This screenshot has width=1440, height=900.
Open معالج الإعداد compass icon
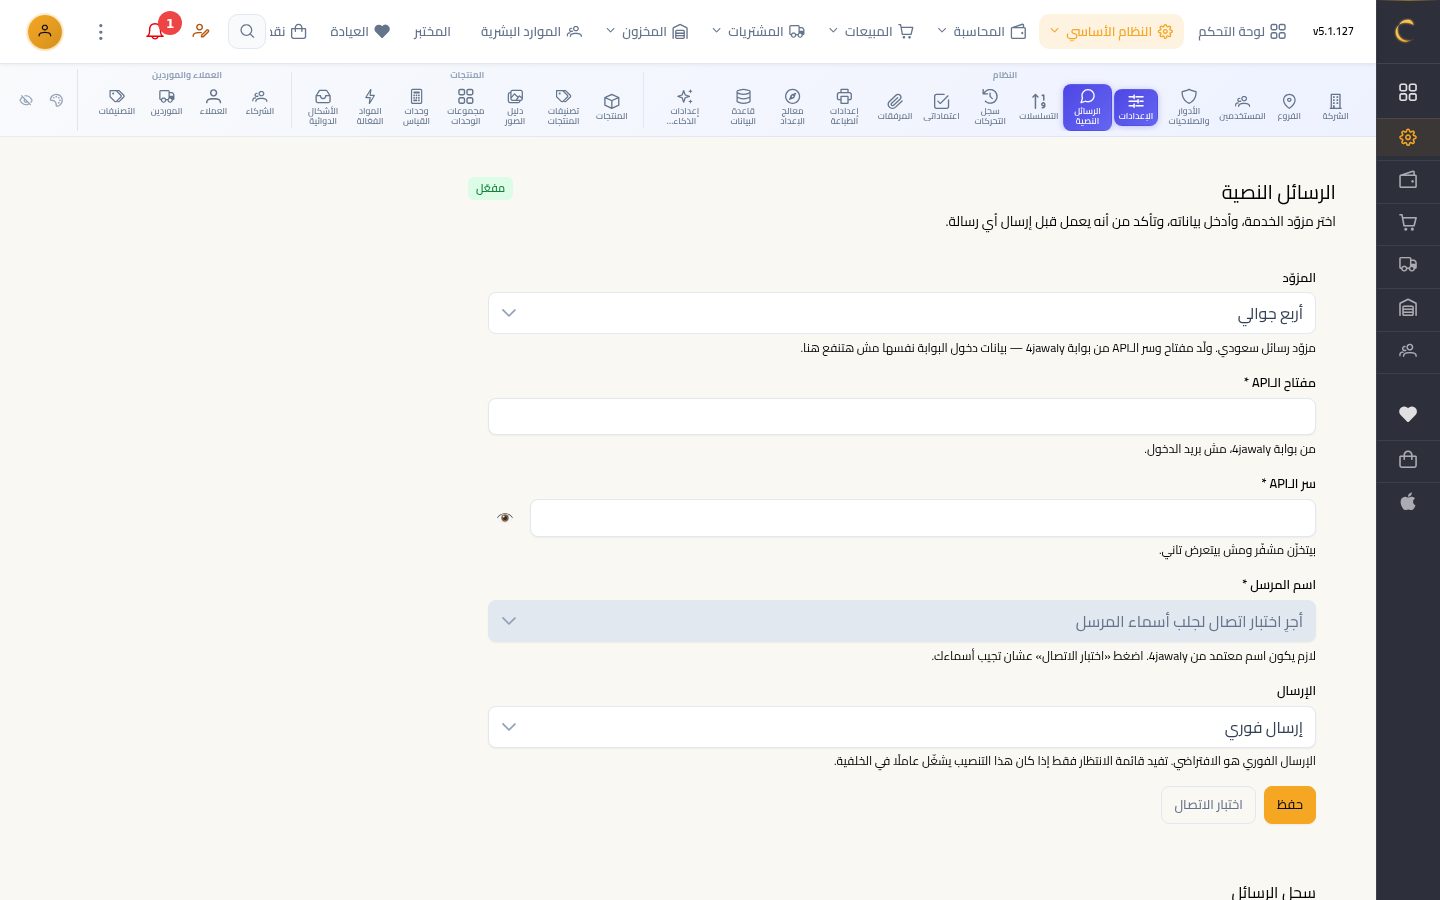792,107
